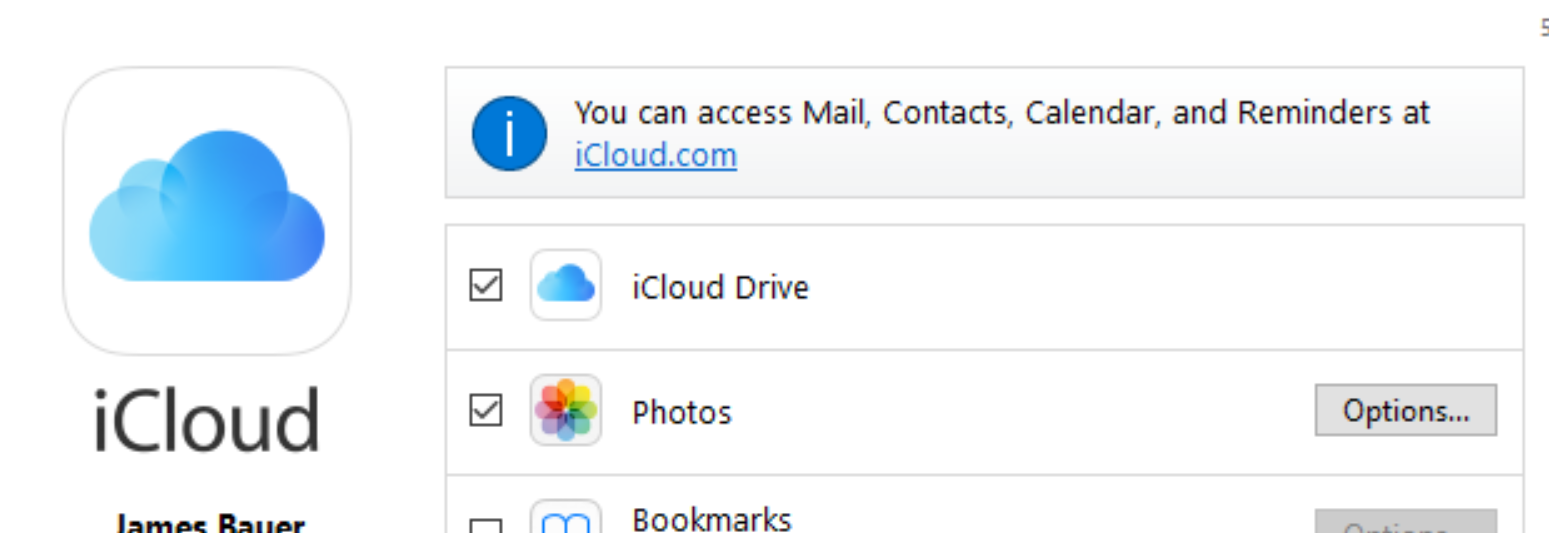Click empty area in the Photos row

(1000, 412)
